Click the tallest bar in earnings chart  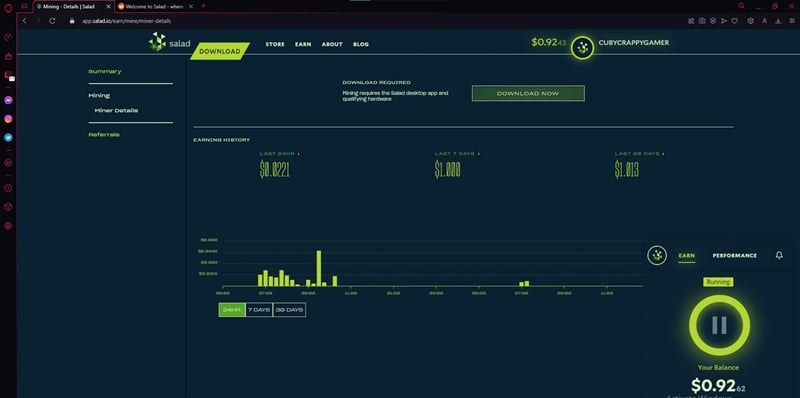319,268
